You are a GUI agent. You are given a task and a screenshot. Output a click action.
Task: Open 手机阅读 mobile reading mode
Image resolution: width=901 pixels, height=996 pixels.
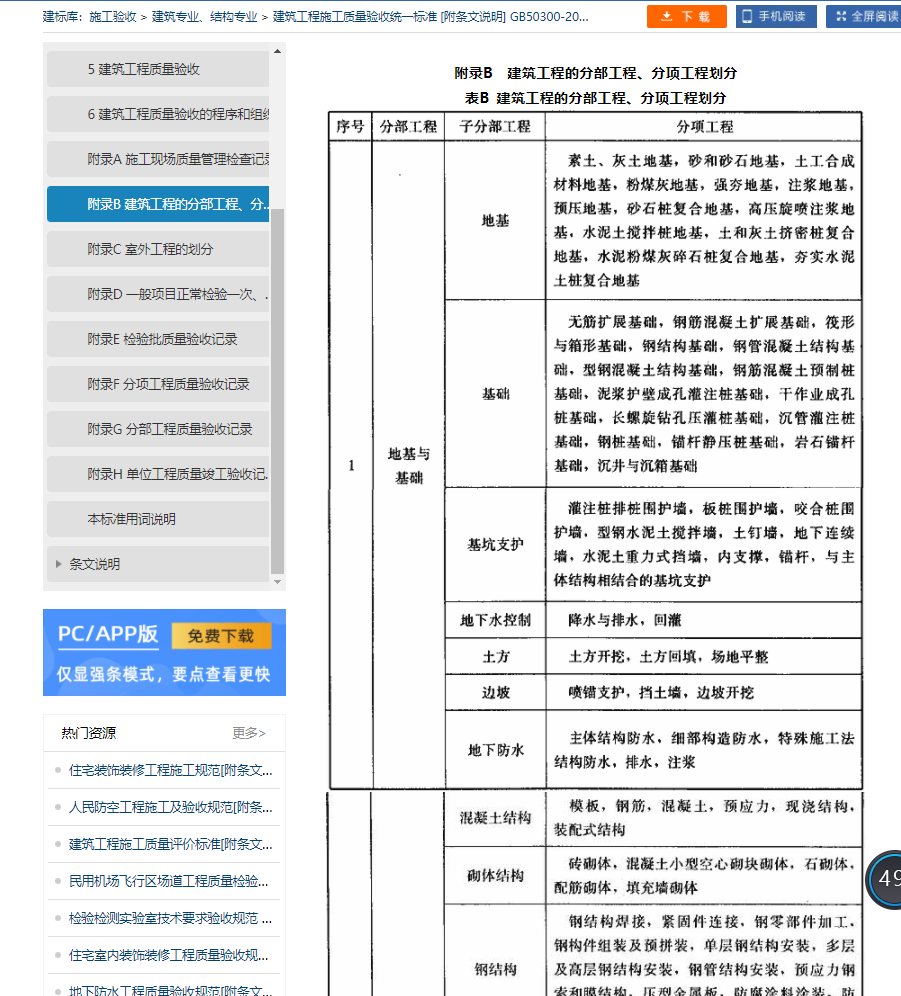click(776, 17)
